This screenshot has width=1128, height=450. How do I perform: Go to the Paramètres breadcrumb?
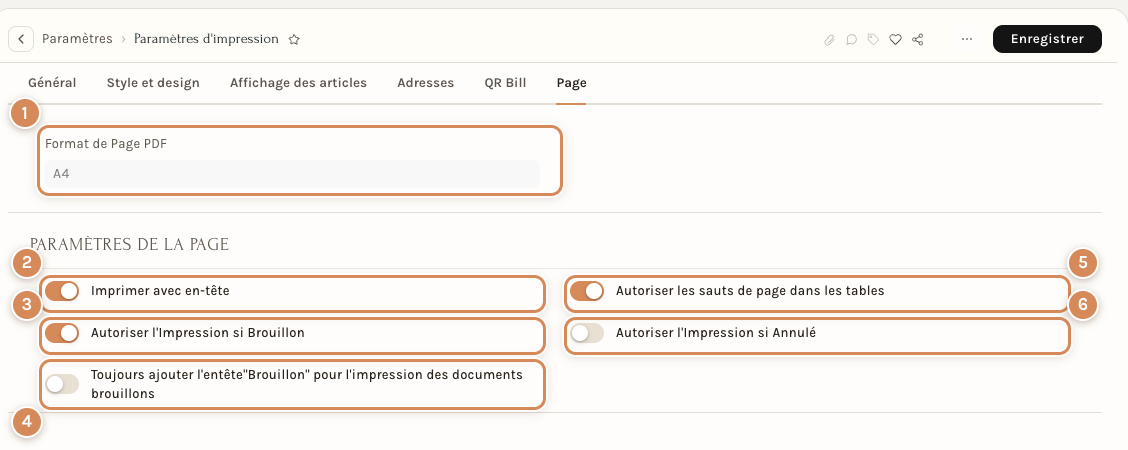[77, 39]
